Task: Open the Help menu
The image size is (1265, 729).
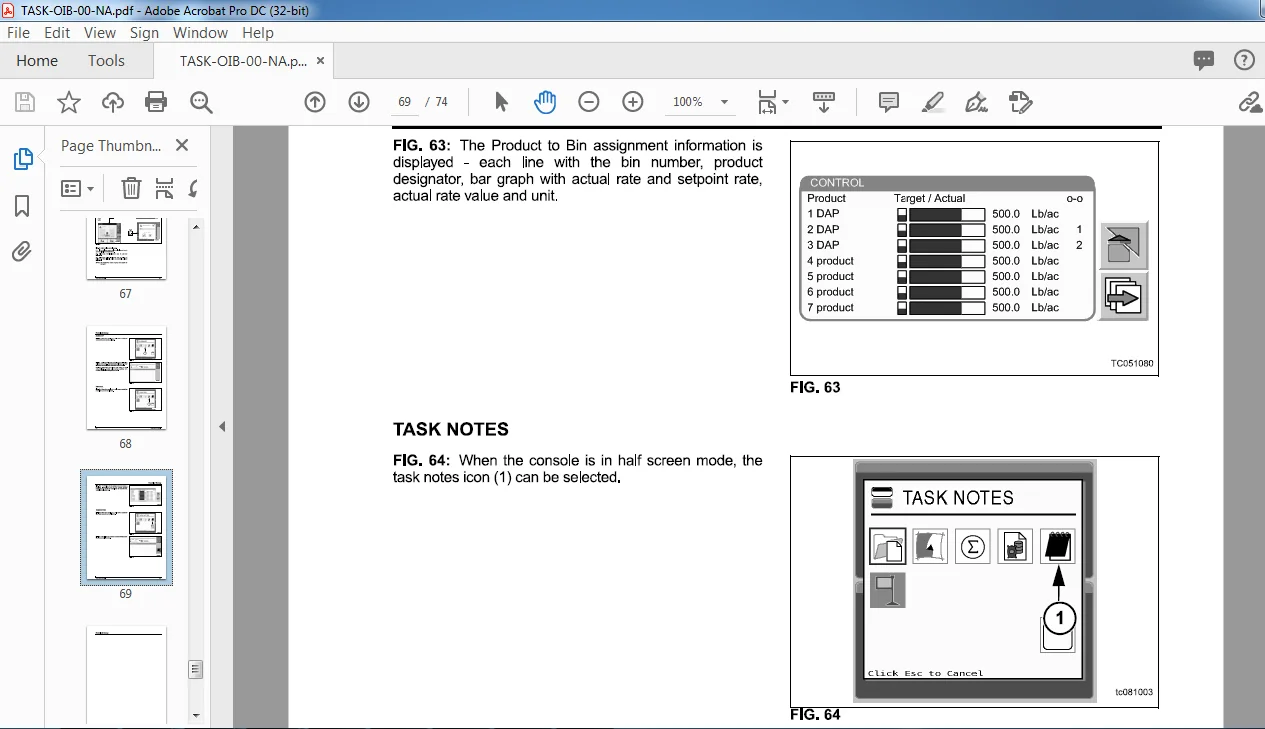Action: (x=258, y=32)
